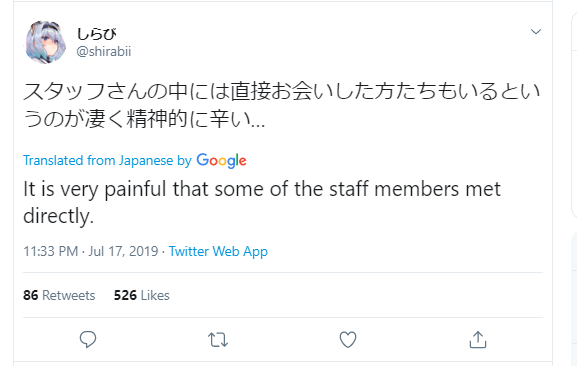Open shirabii's profile avatar picture

[46, 42]
